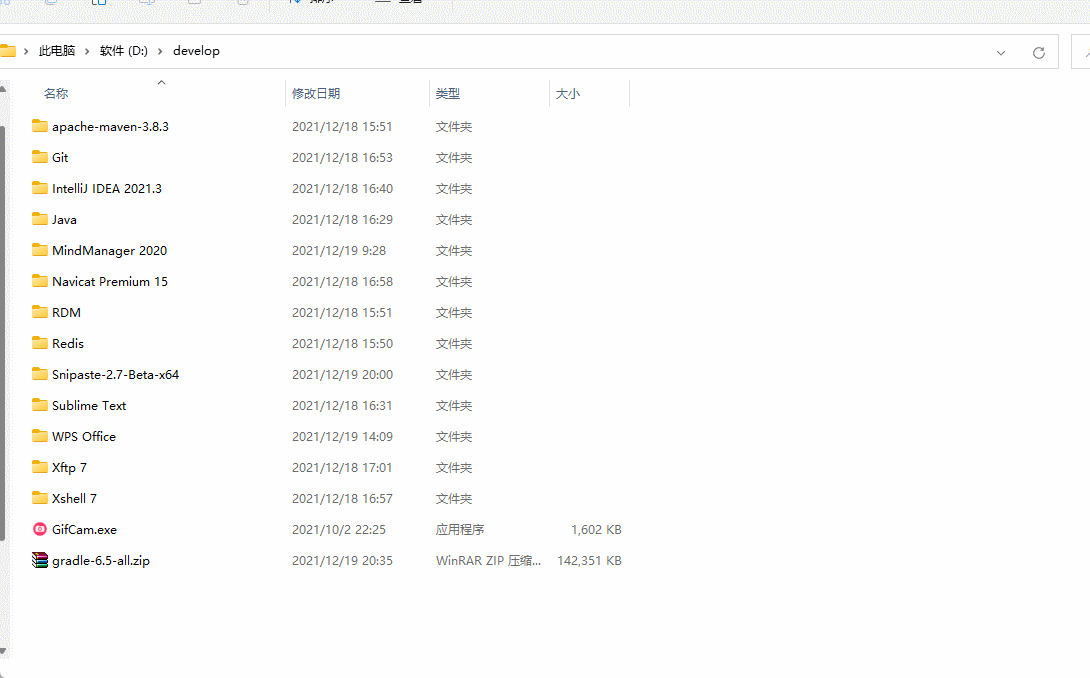
Task: Select the Java folder name
Action: [x=65, y=219]
